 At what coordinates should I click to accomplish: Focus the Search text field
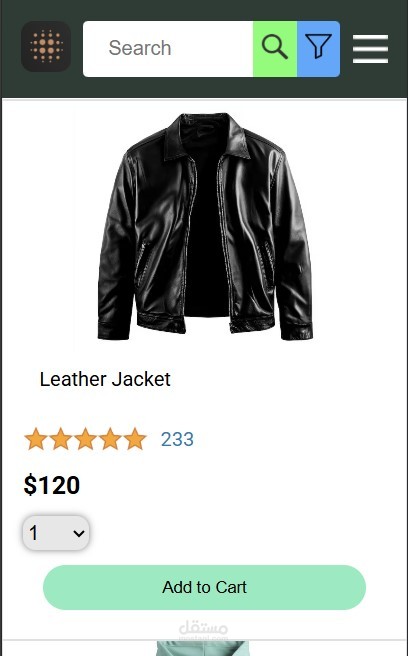tap(168, 49)
